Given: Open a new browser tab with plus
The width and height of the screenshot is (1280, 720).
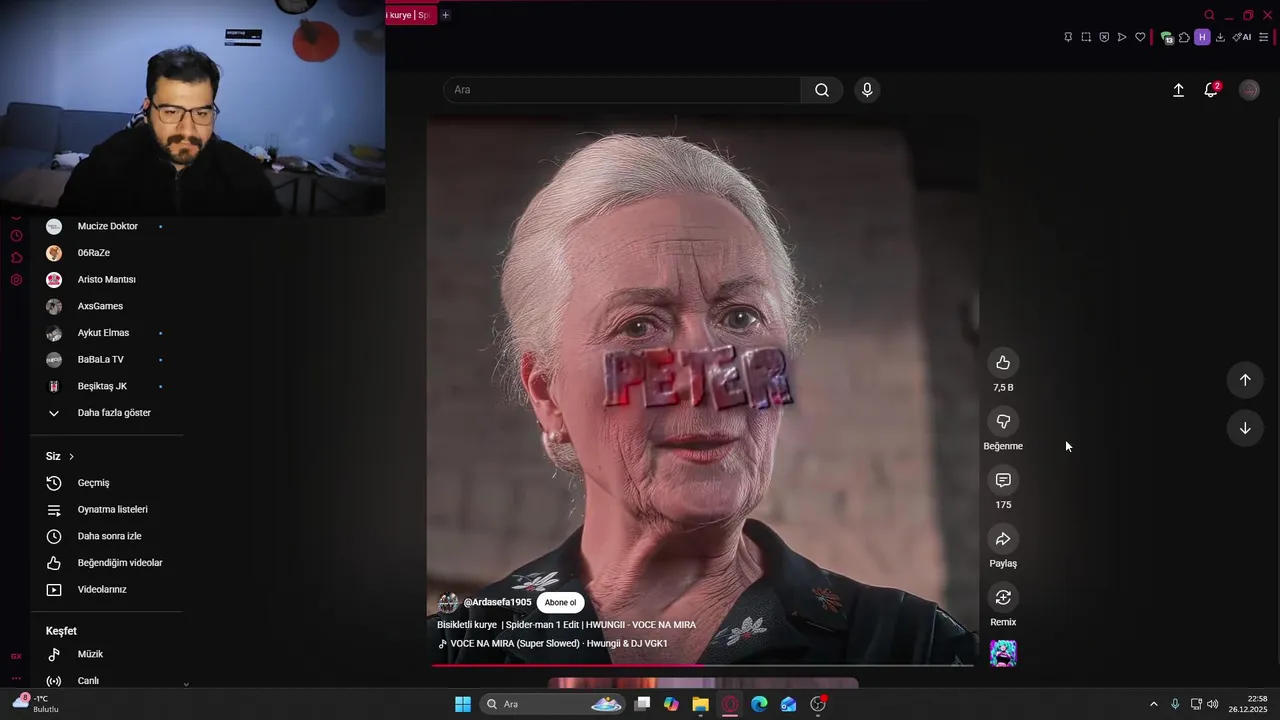Looking at the screenshot, I should [445, 15].
